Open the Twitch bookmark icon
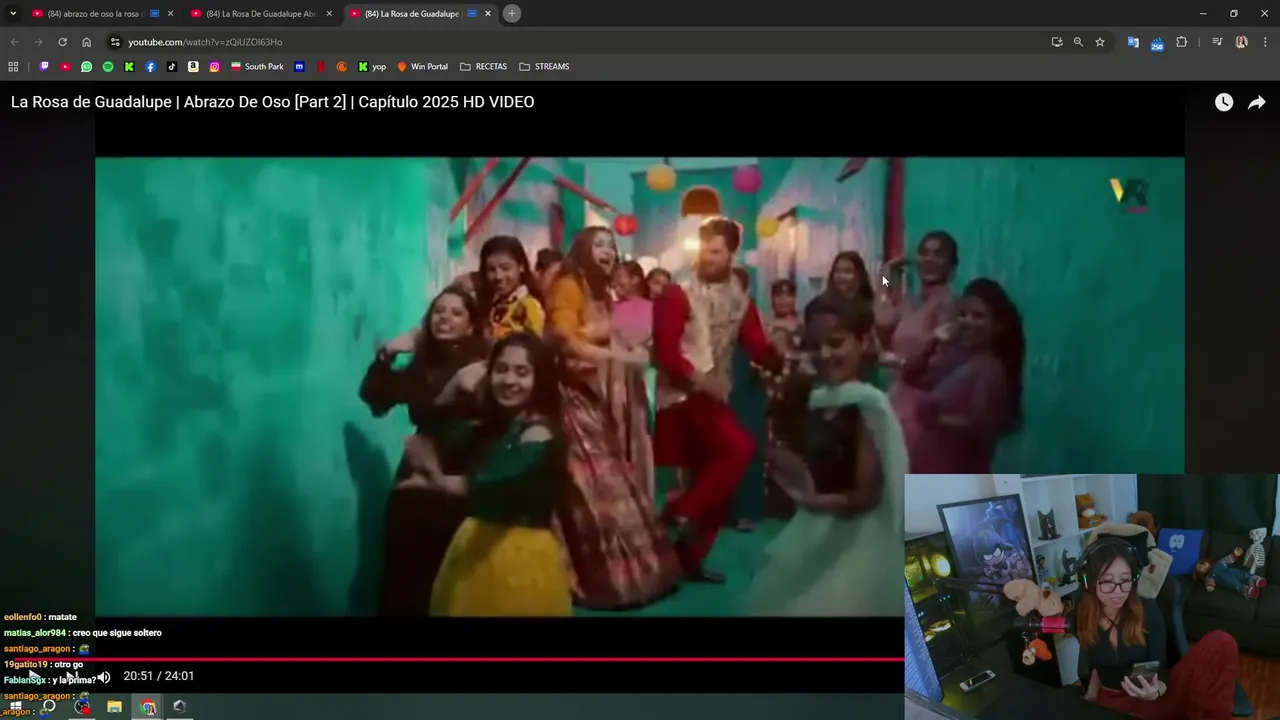This screenshot has height=720, width=1280. (x=44, y=67)
